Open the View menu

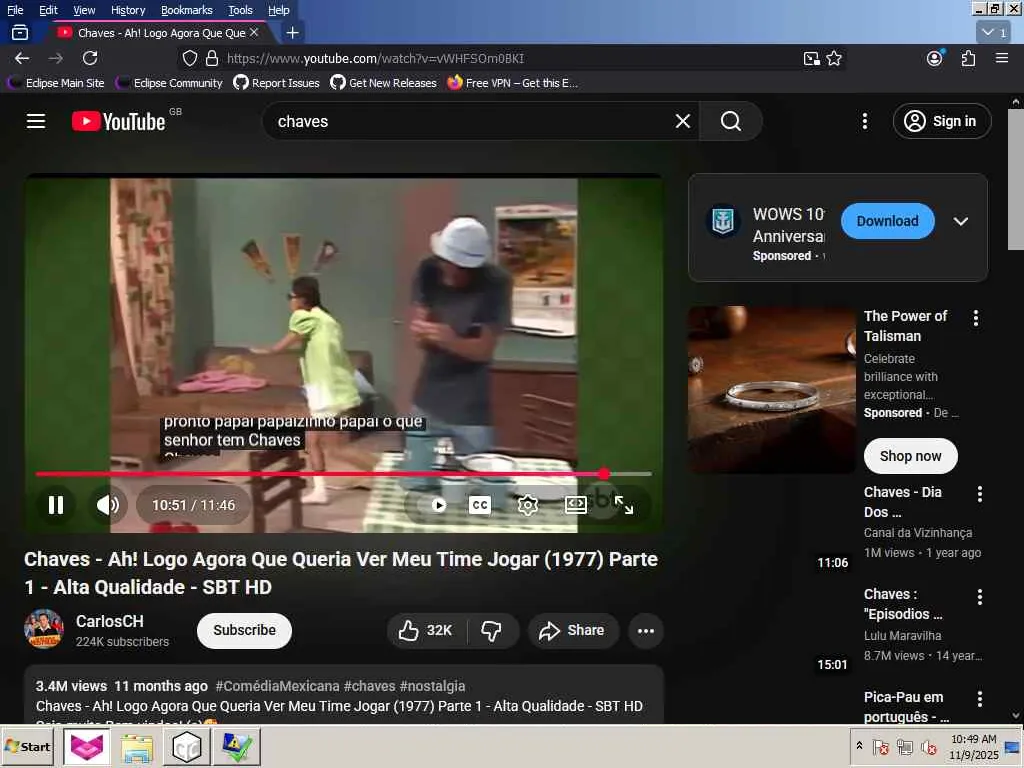click(84, 10)
